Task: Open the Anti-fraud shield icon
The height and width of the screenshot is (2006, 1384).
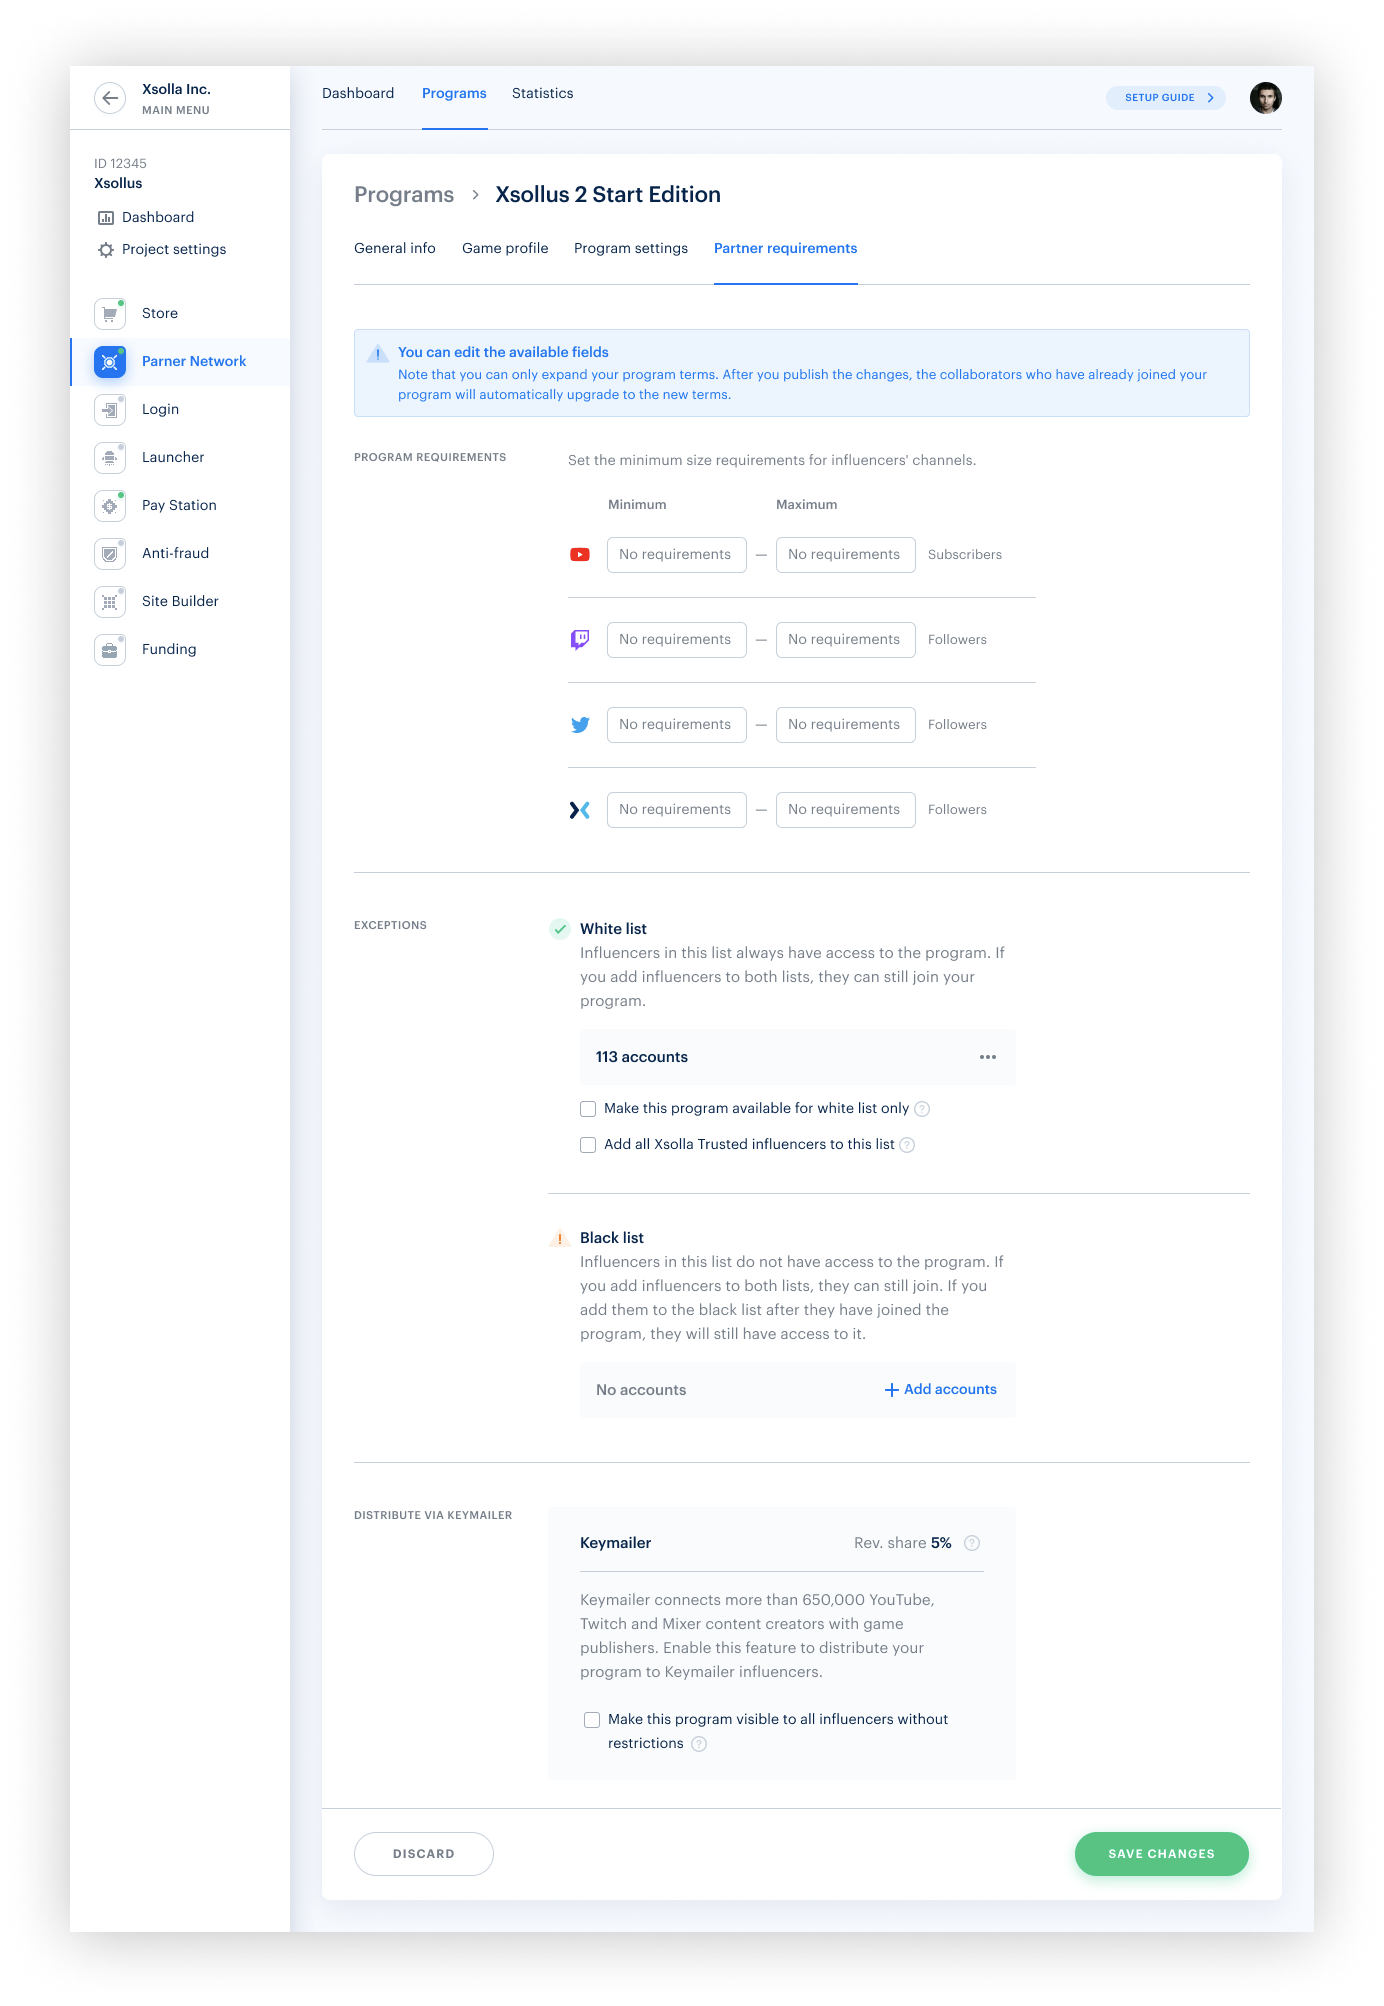Action: pos(110,553)
